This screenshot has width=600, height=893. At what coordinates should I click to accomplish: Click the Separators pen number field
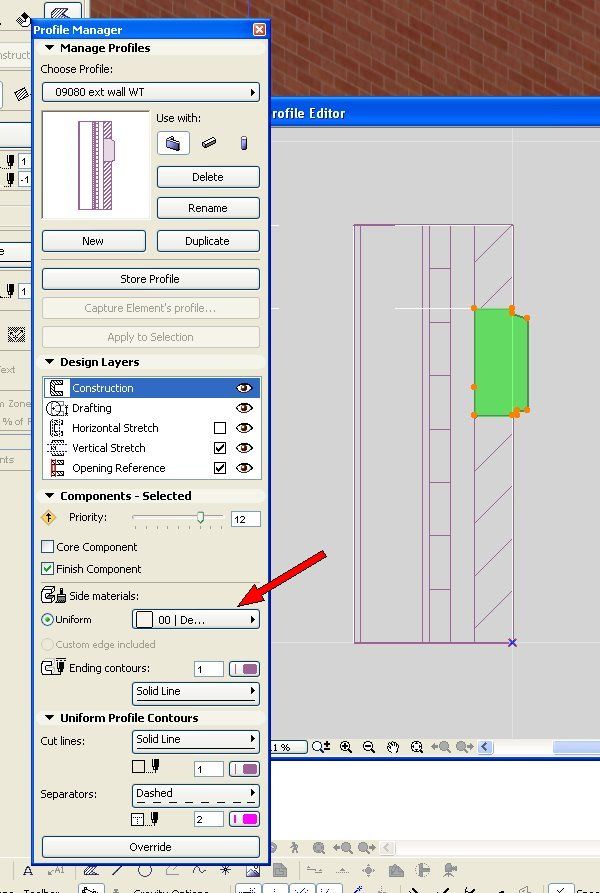(208, 820)
